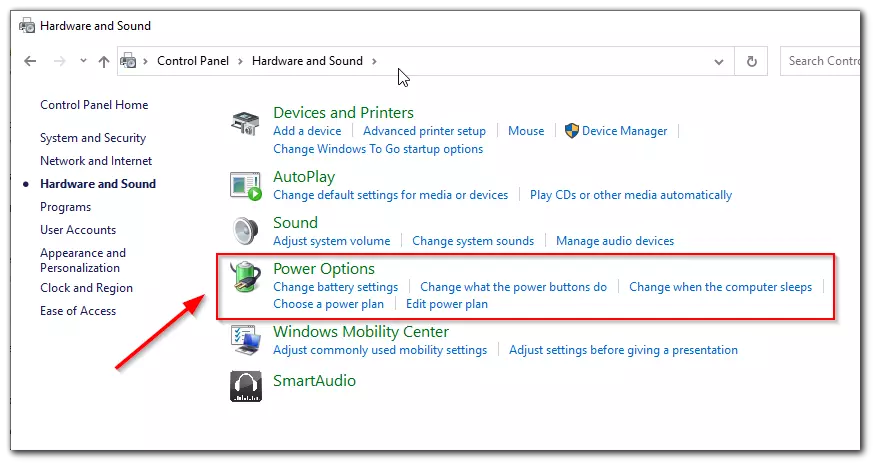Click the Hardware and Sound title bar icon
Screen dimensions: 878x468
click(27, 26)
